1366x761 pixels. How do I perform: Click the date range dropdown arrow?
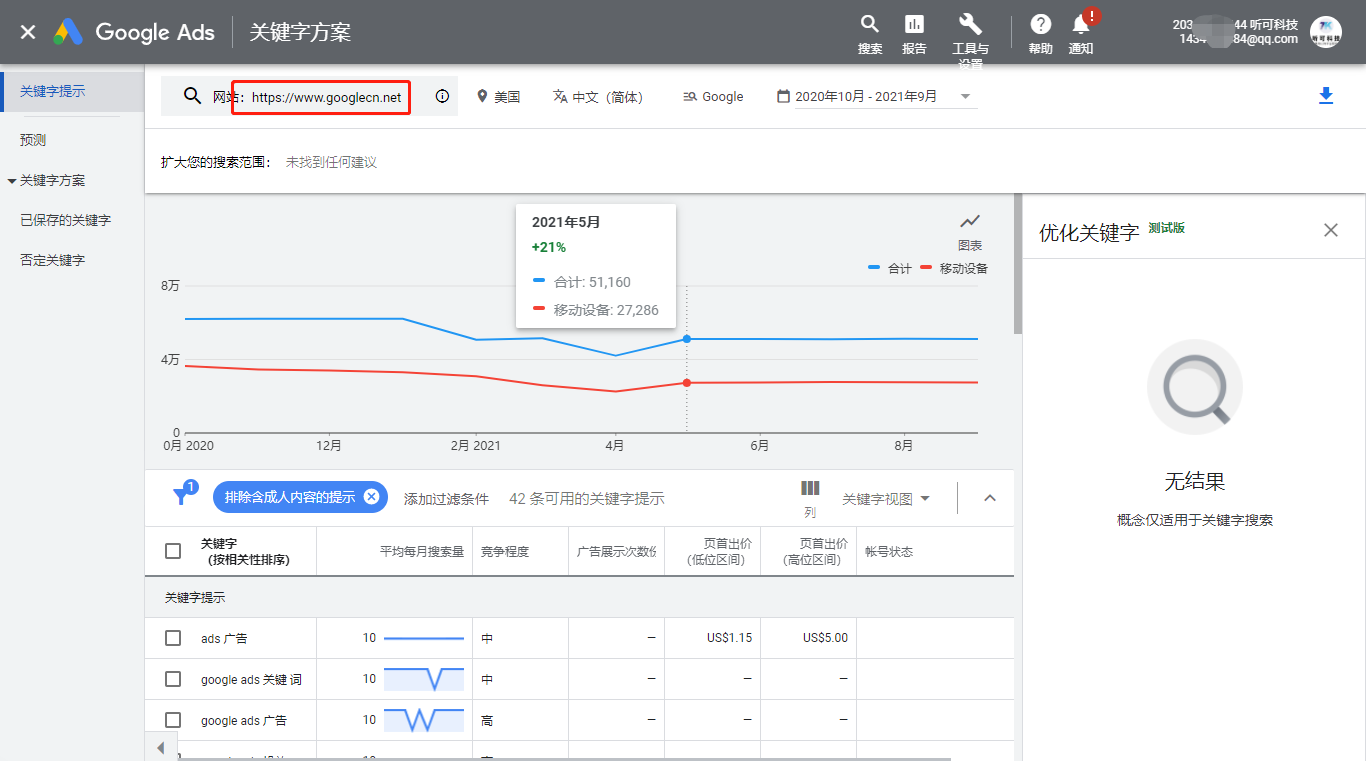coord(965,97)
